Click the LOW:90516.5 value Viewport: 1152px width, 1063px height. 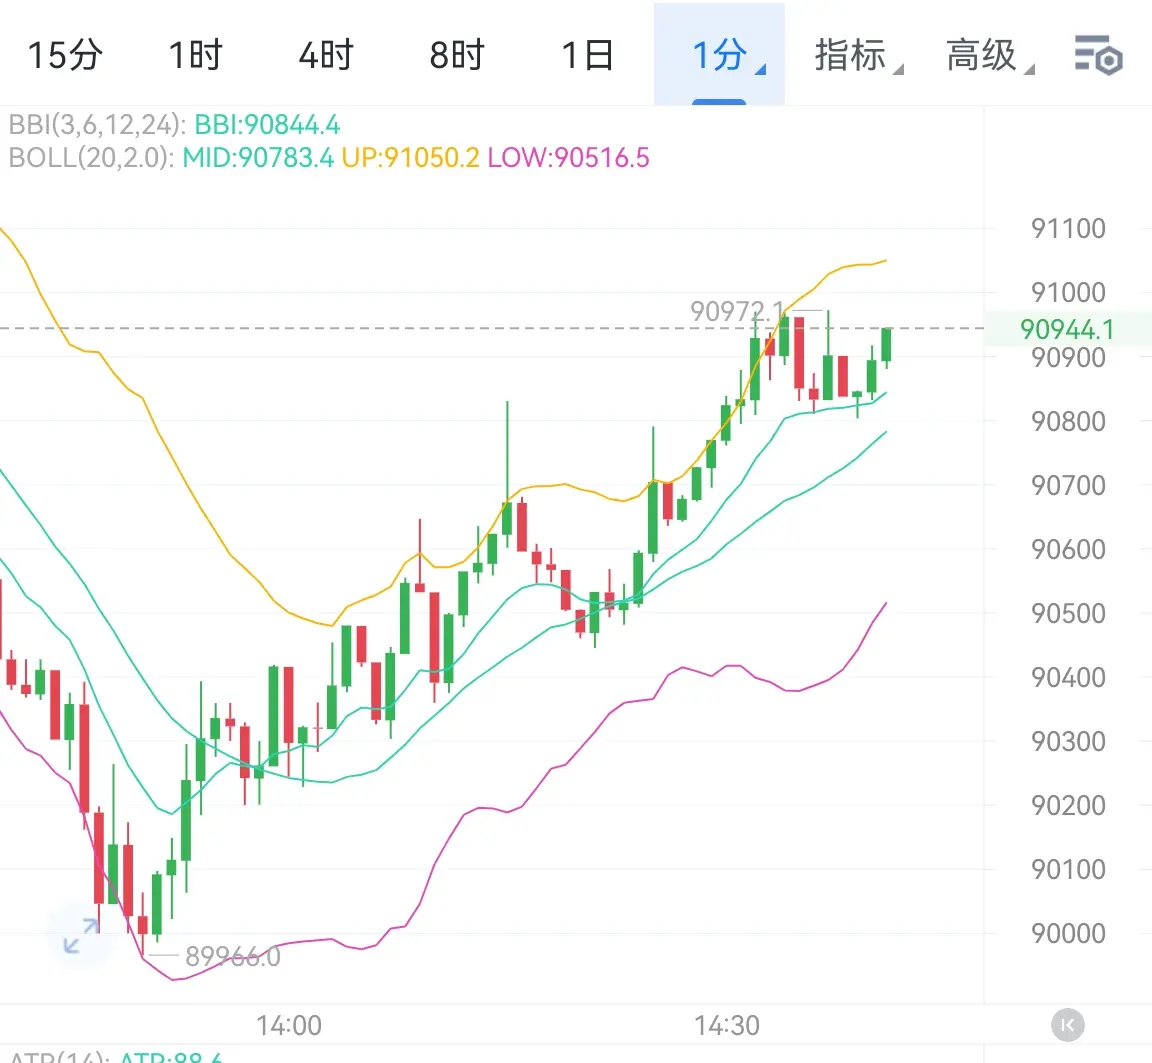point(569,158)
